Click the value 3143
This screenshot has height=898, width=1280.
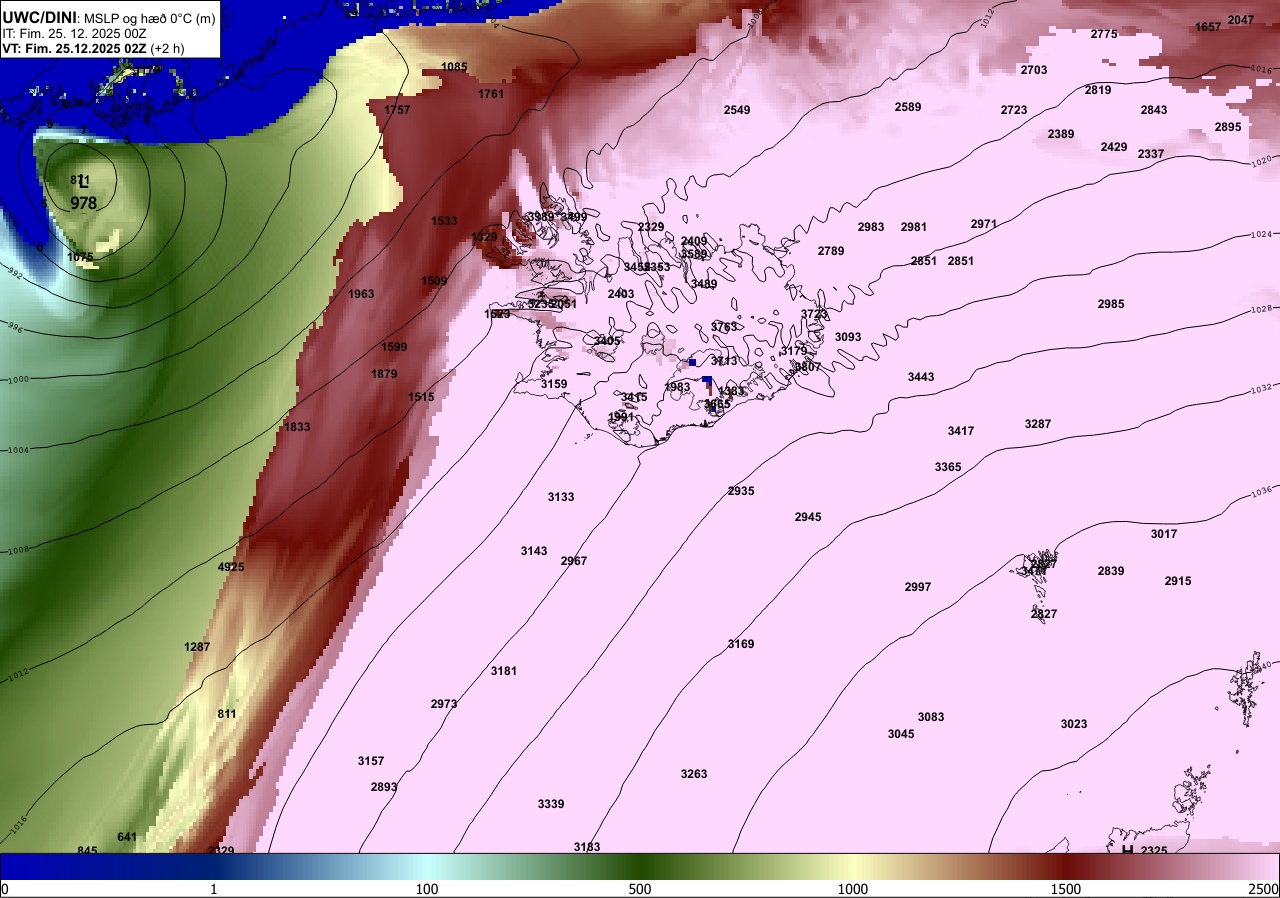tap(534, 551)
